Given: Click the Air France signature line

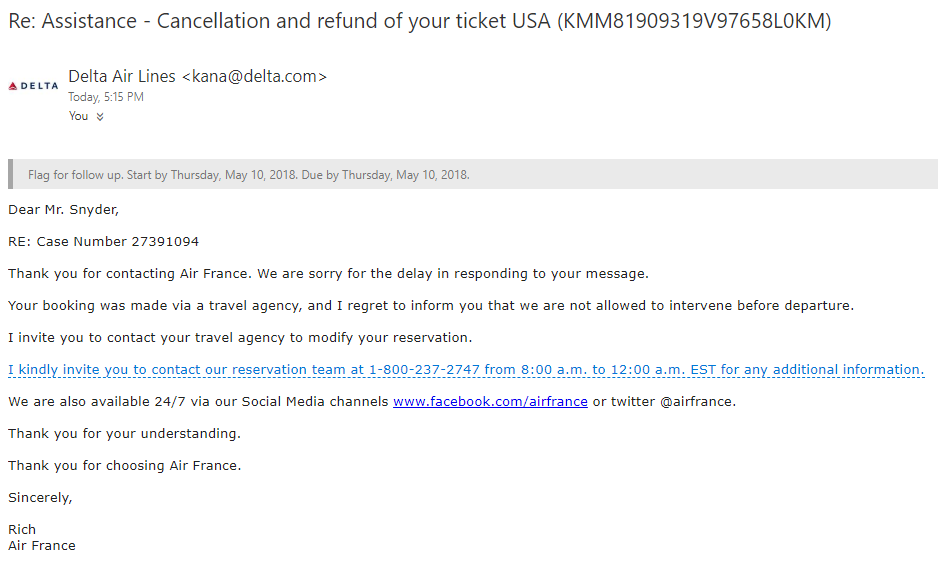Looking at the screenshot, I should click(x=42, y=546).
